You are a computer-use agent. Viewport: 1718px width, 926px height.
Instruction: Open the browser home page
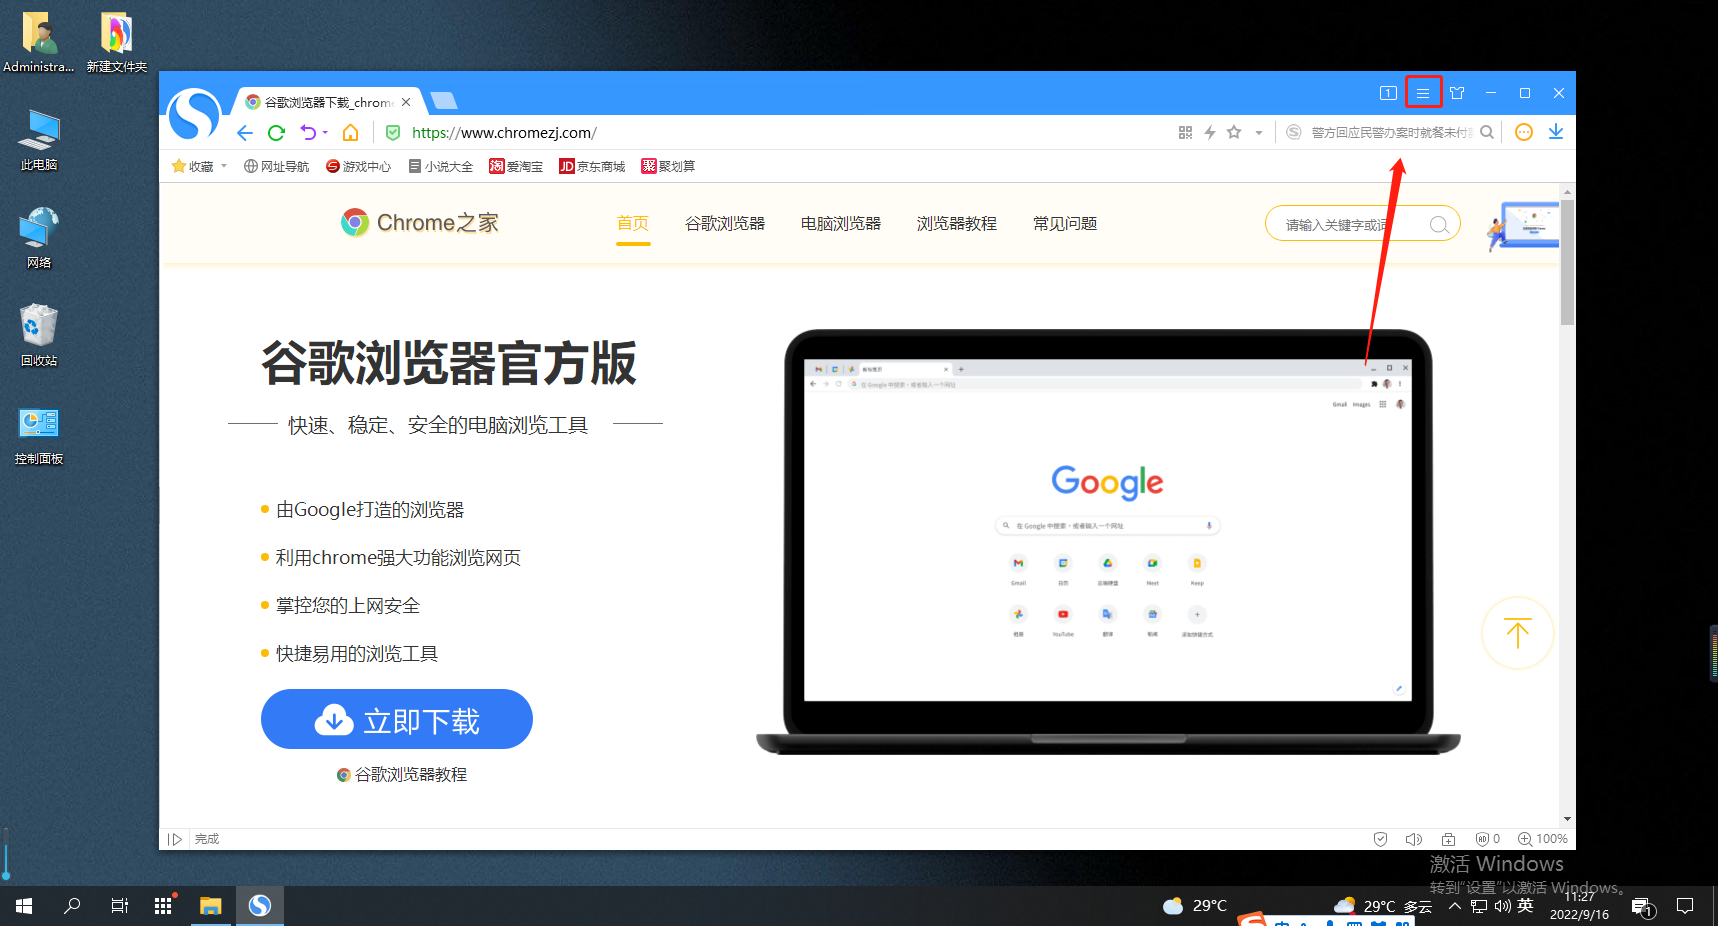[350, 133]
